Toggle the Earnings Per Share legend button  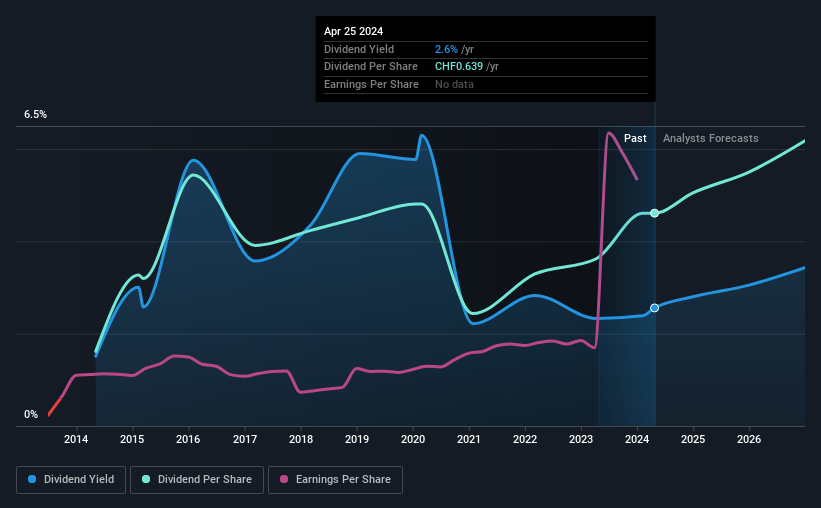pyautogui.click(x=335, y=480)
